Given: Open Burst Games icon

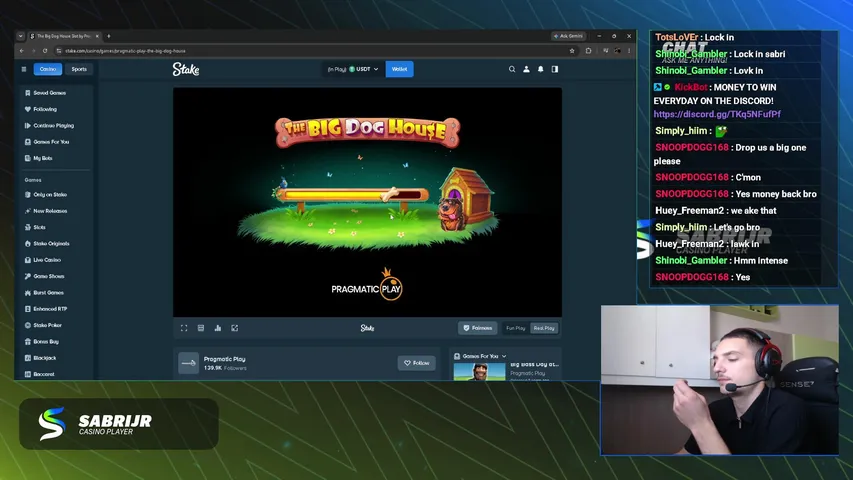Looking at the screenshot, I should click(28, 292).
